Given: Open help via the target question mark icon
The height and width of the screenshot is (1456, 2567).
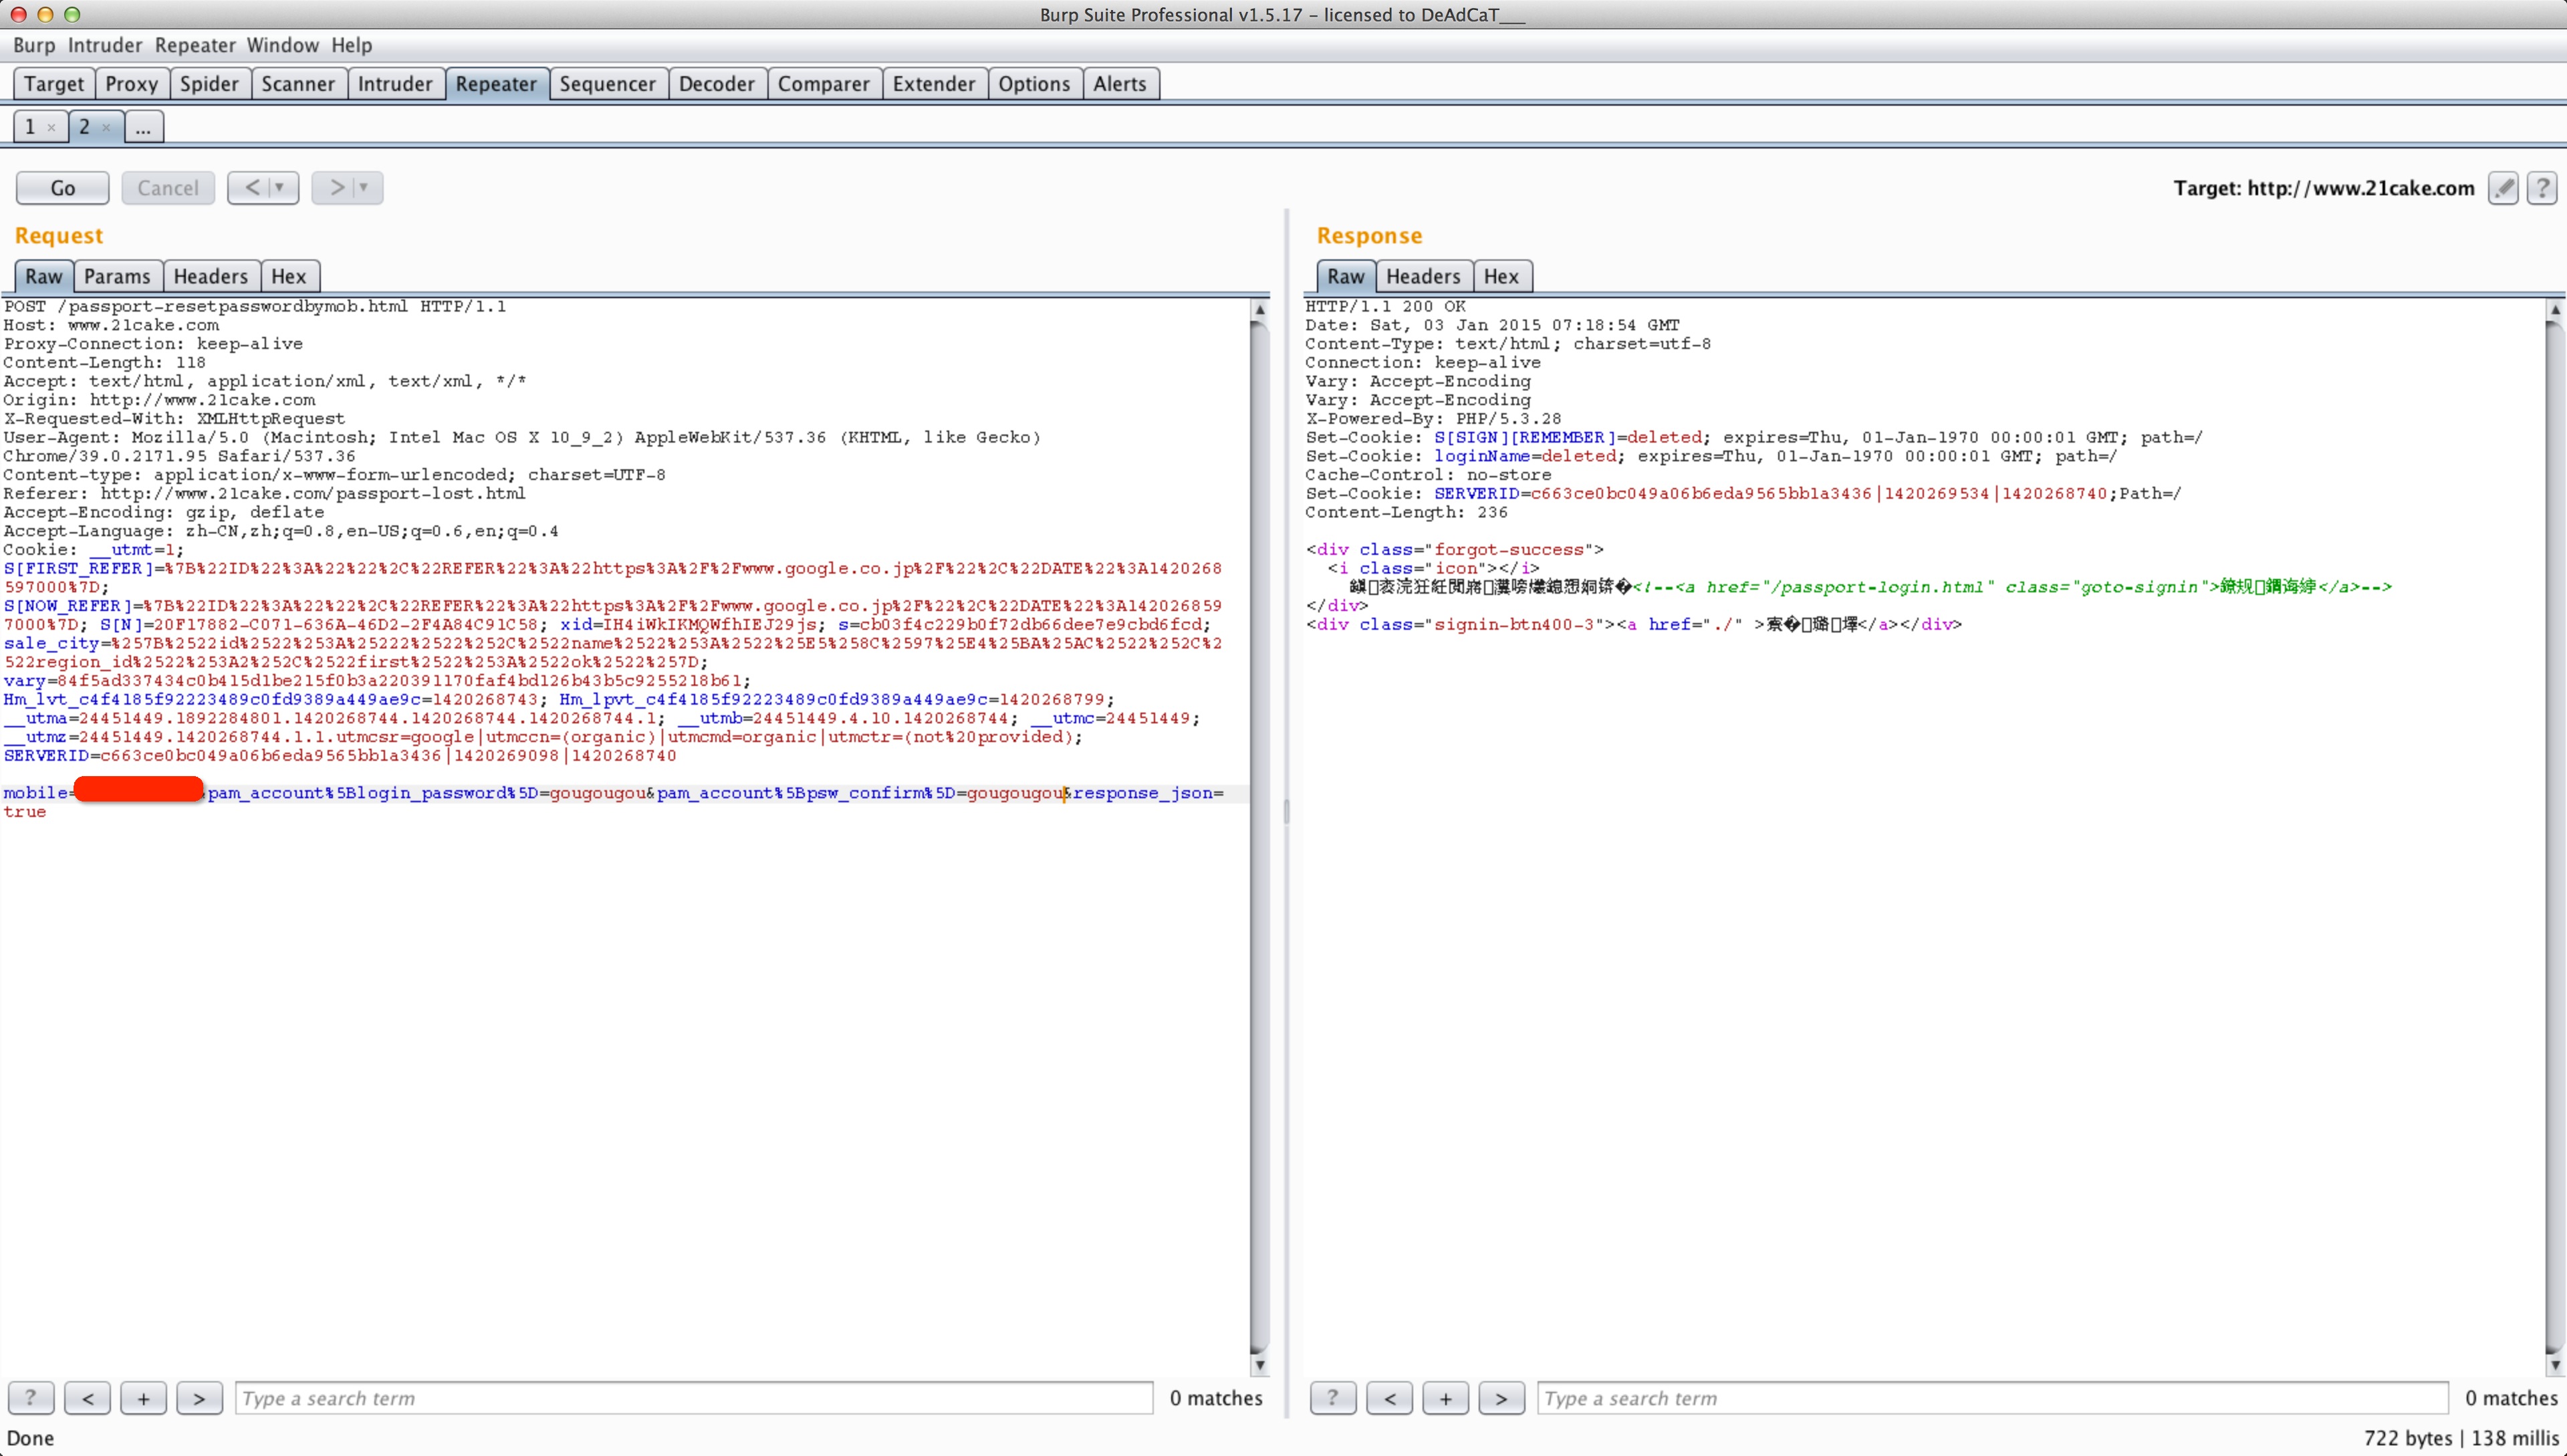Looking at the screenshot, I should pos(2542,188).
